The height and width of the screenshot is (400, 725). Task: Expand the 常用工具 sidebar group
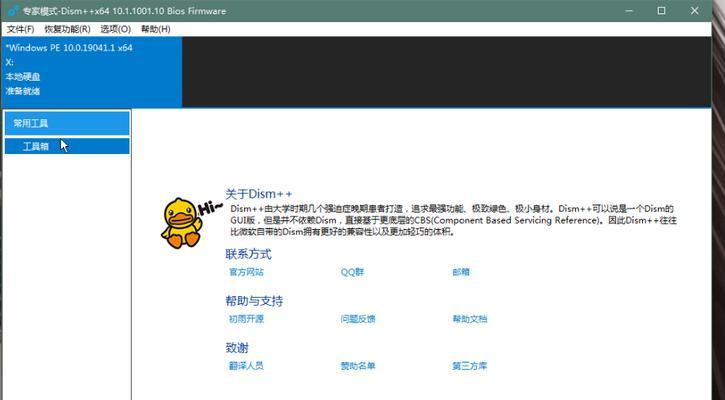(67, 123)
